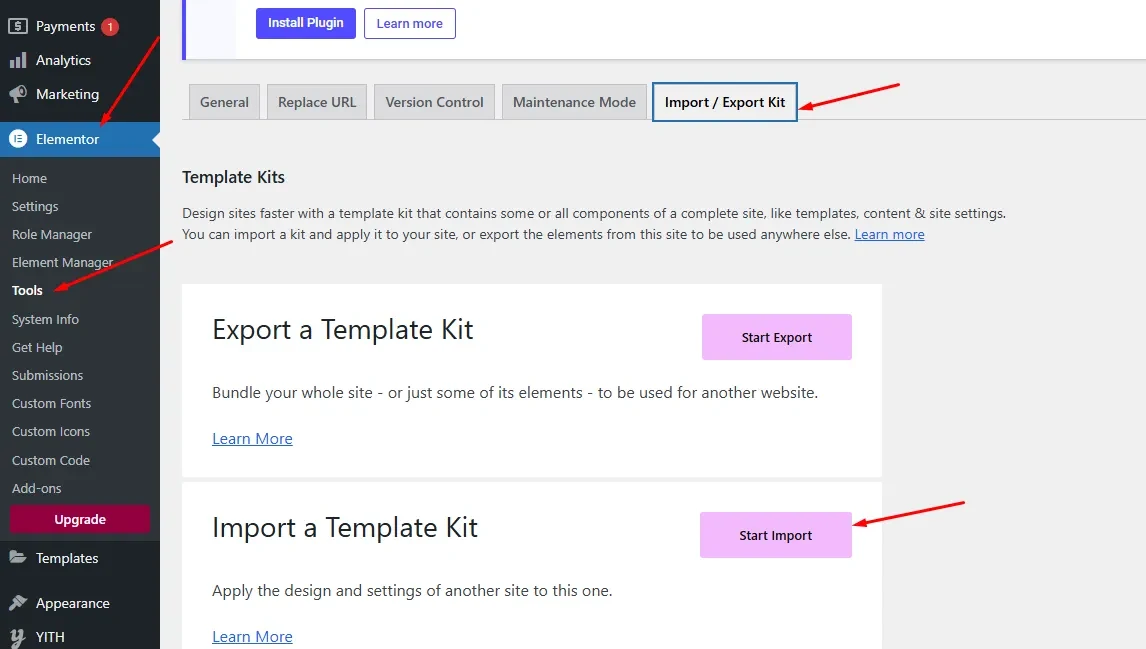This screenshot has height=649, width=1146.
Task: Click the Export a Template Kit title
Action: pos(343,330)
